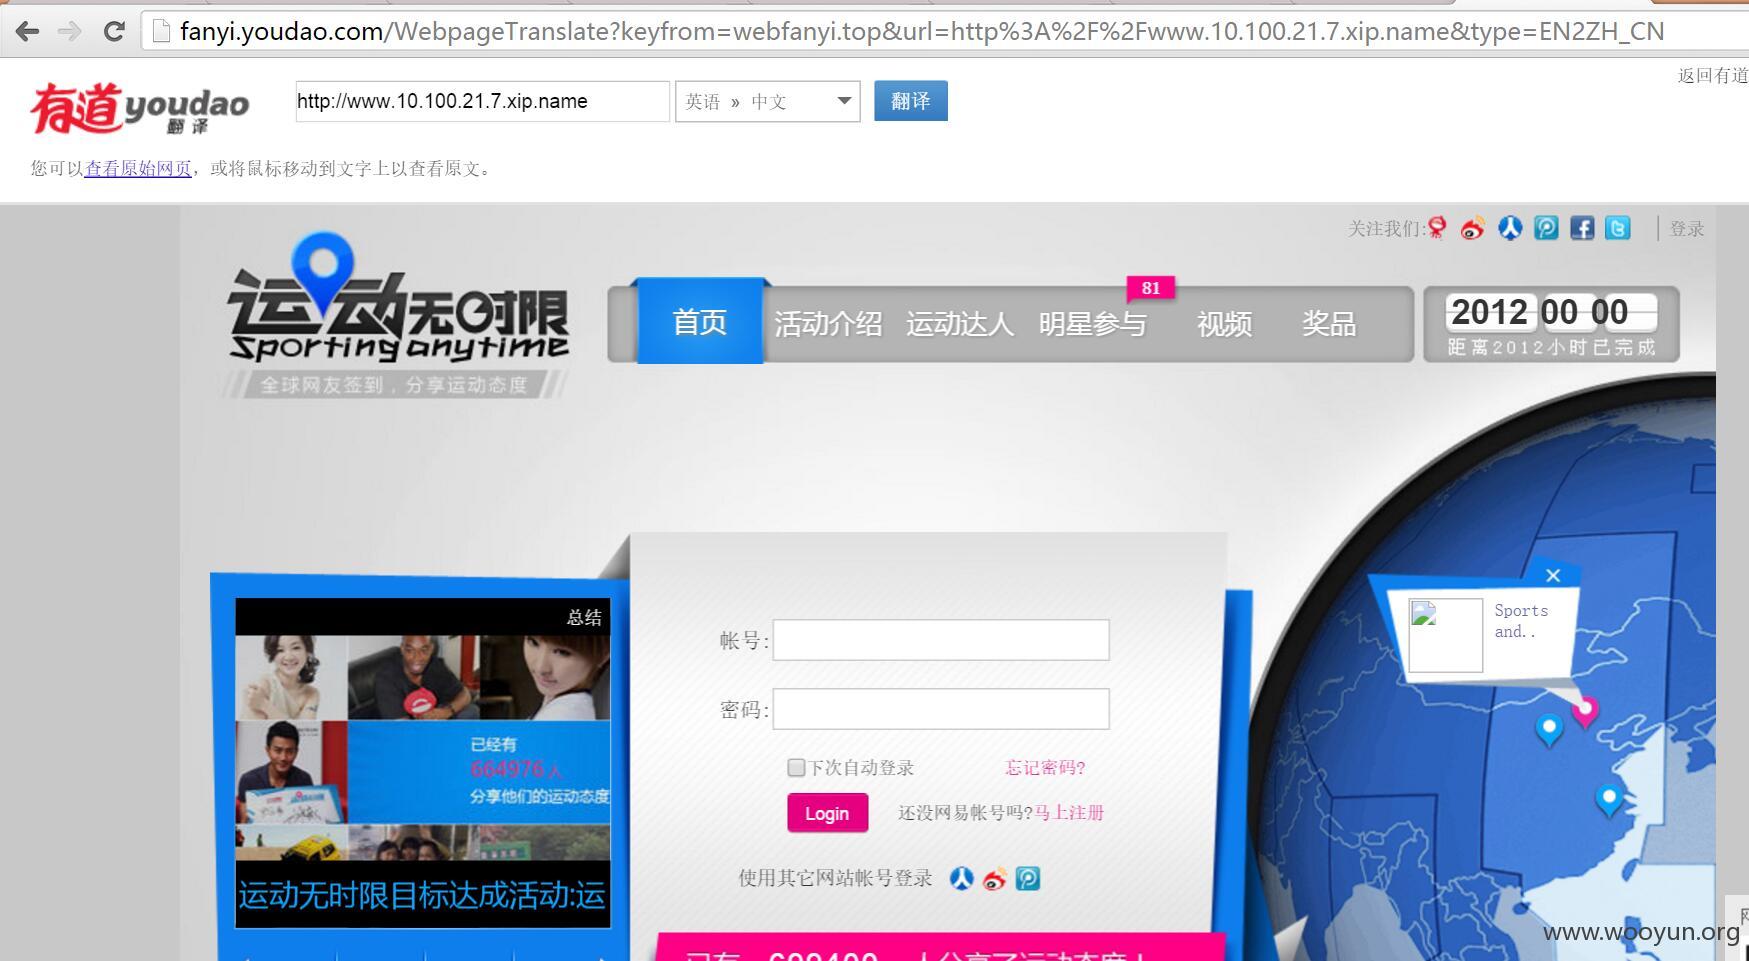Image resolution: width=1749 pixels, height=961 pixels.
Task: Click the browser back arrow
Action: (x=27, y=32)
